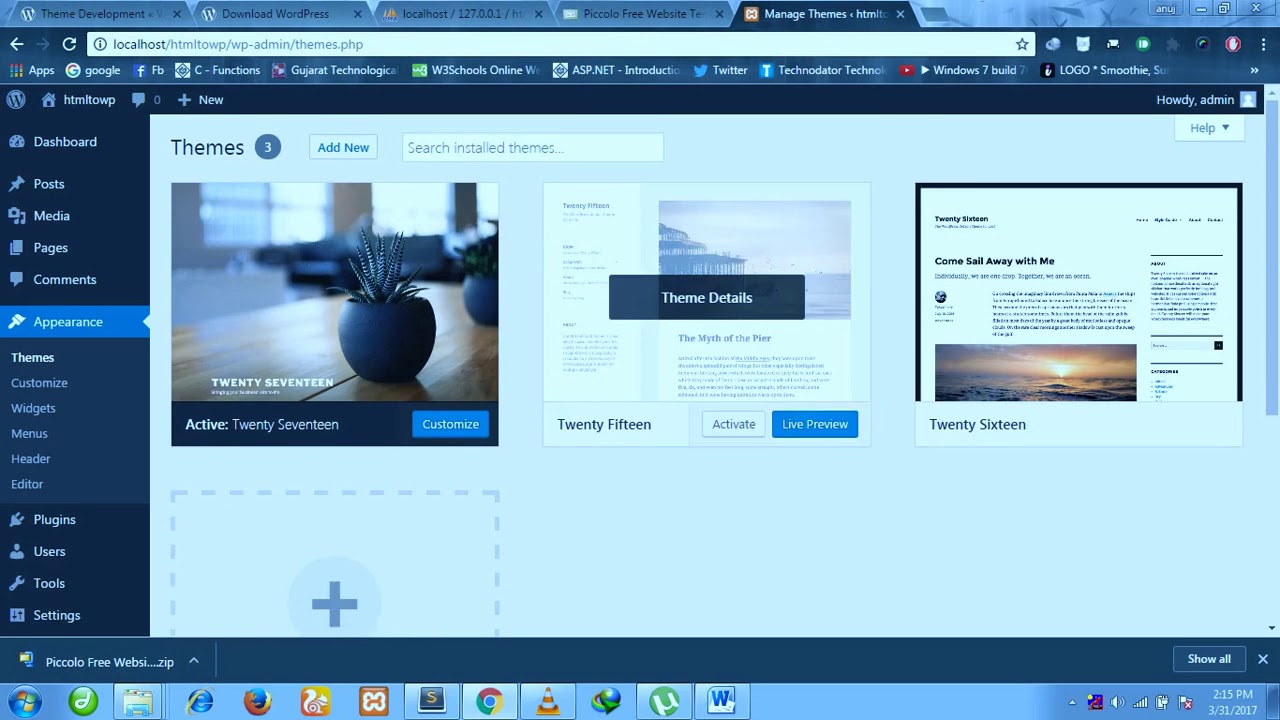Expand the Help dropdown
1280x720 pixels.
(1209, 128)
